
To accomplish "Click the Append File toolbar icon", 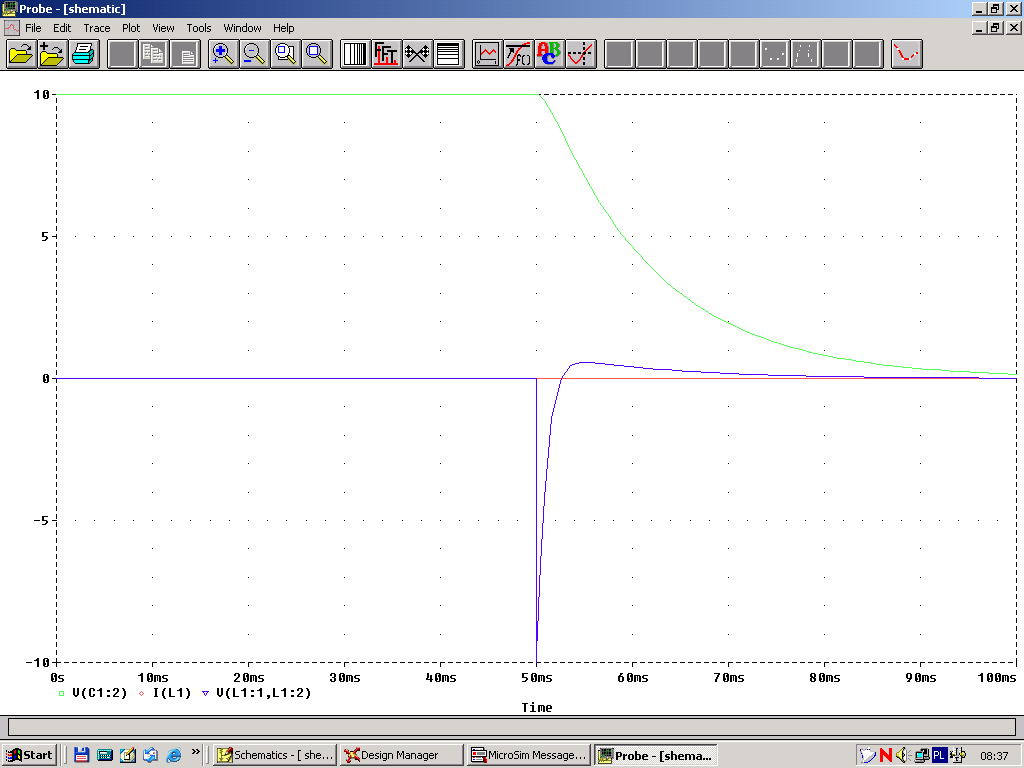I will pyautogui.click(x=52, y=54).
